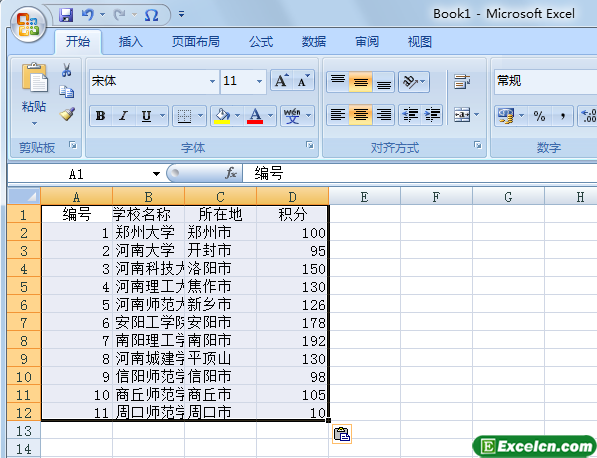Open the 审阅 tab
597x458 pixels.
(367, 41)
